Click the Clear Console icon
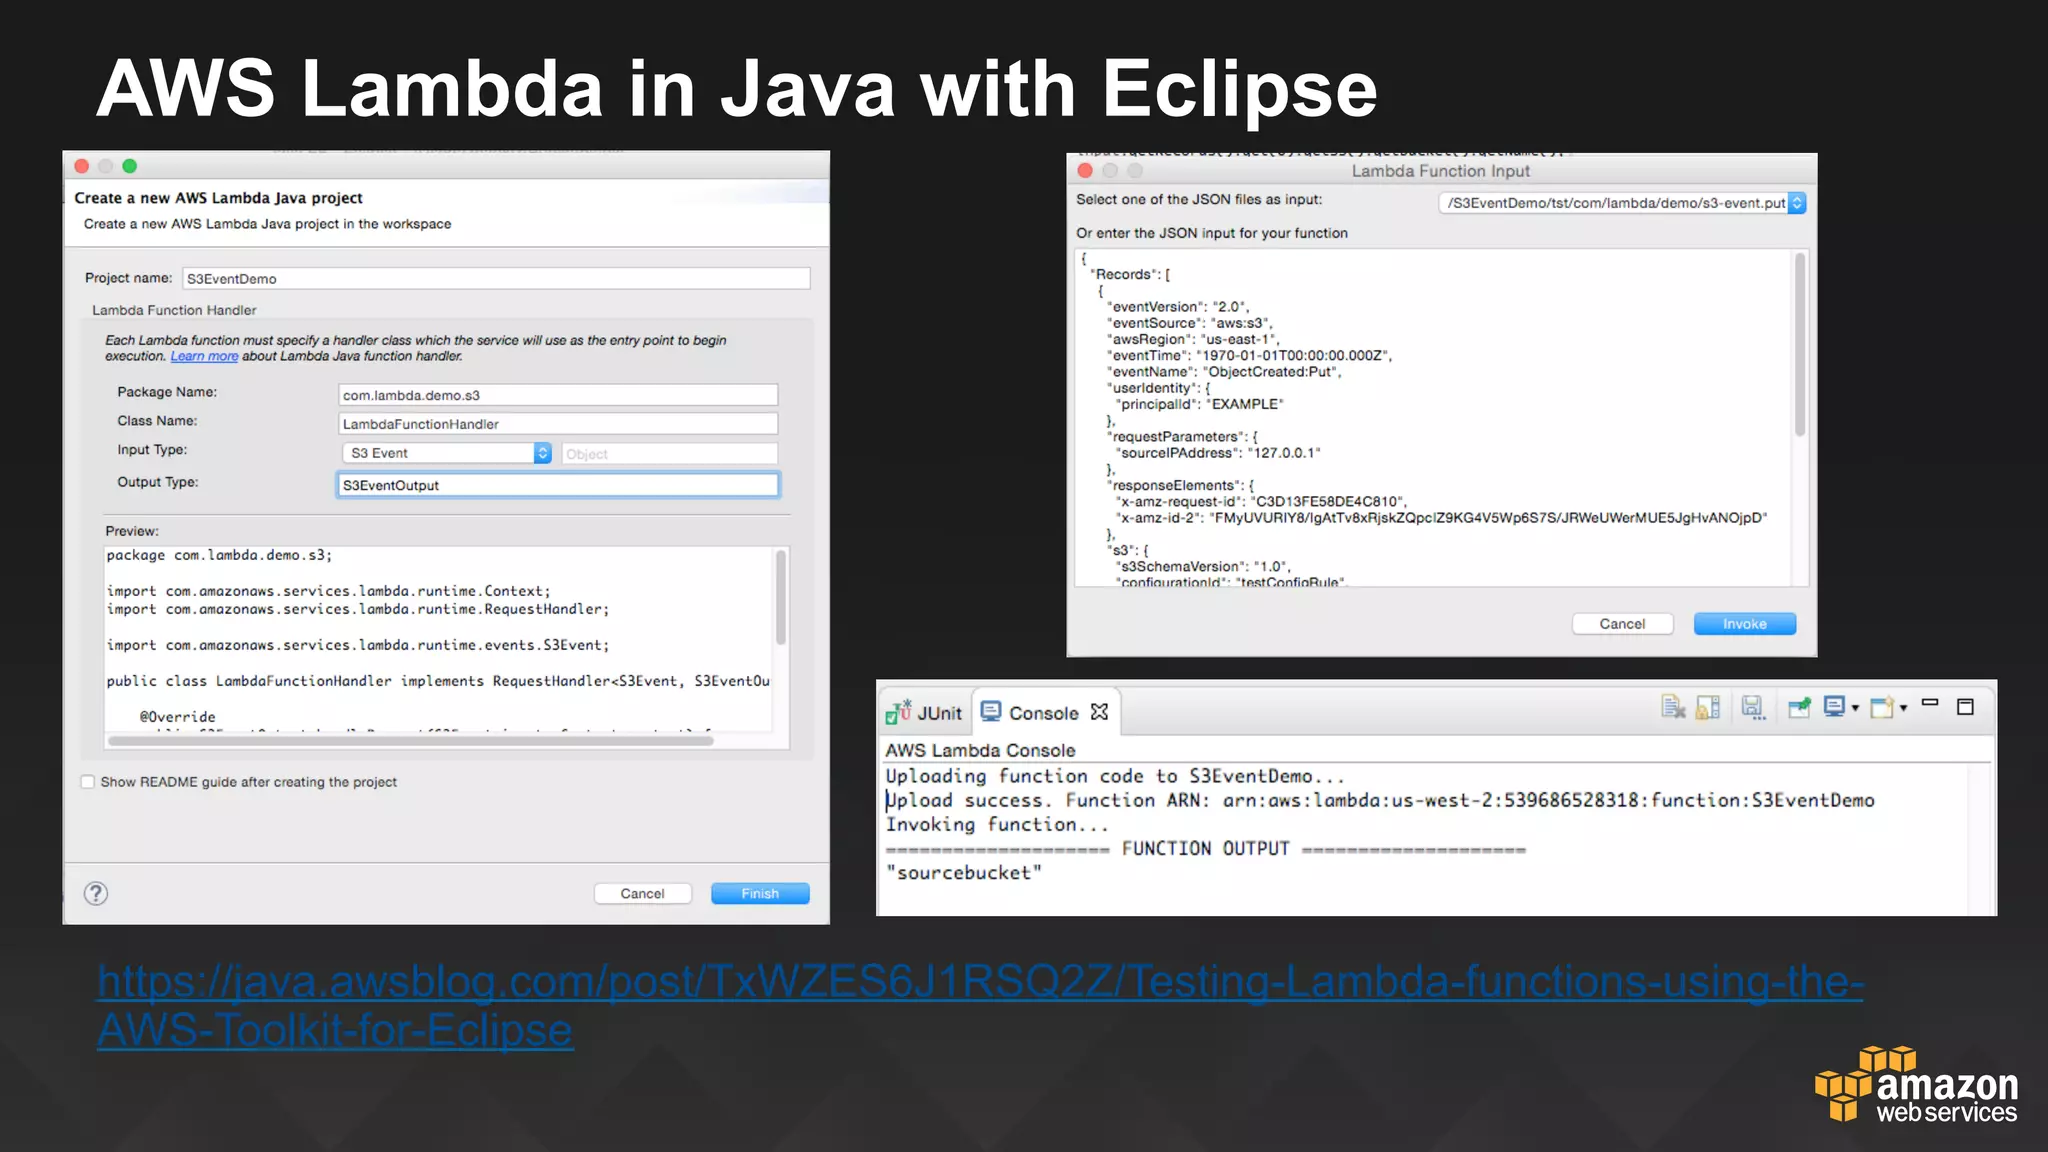 point(1672,708)
